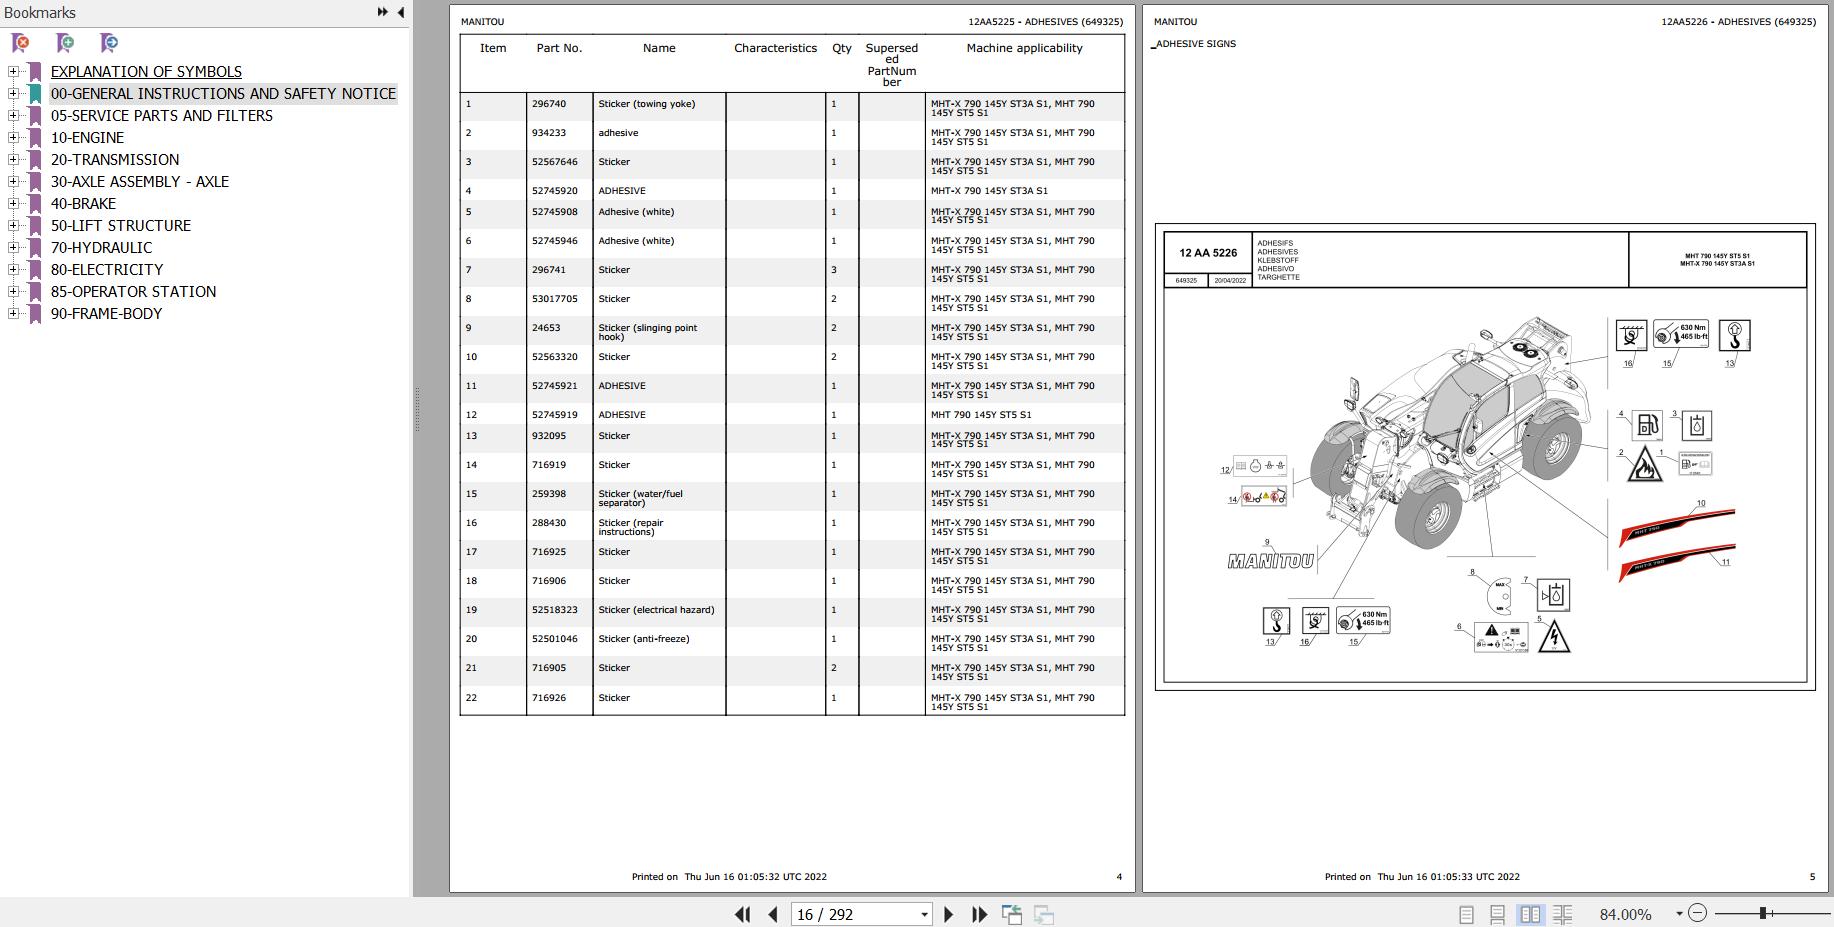Go to the next page
This screenshot has width=1834, height=927.
pos(949,914)
